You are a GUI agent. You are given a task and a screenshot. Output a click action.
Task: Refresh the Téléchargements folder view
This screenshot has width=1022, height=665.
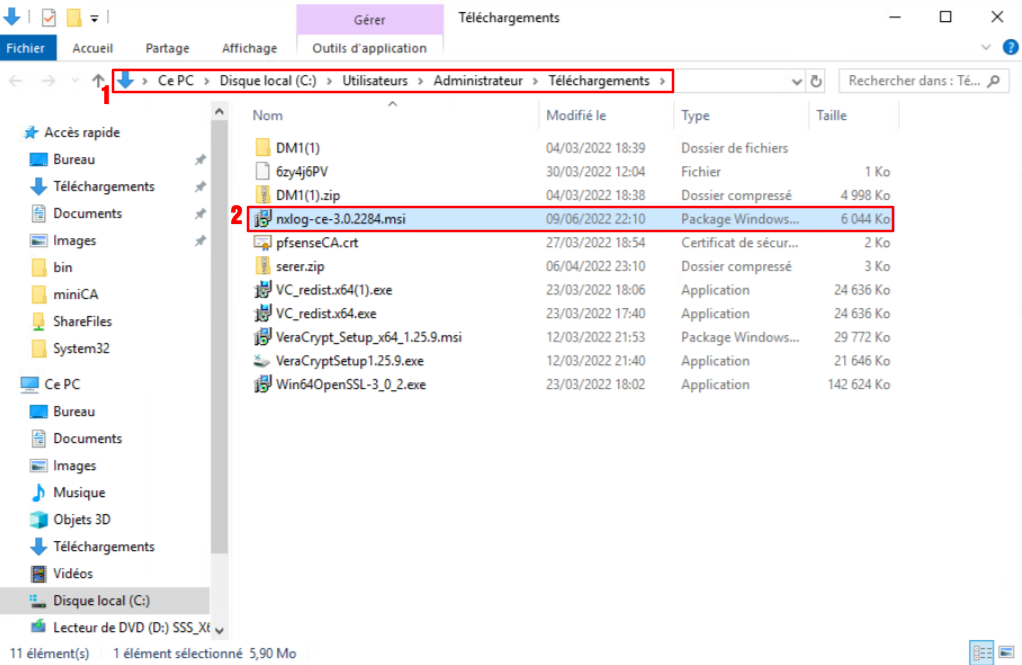pos(816,81)
